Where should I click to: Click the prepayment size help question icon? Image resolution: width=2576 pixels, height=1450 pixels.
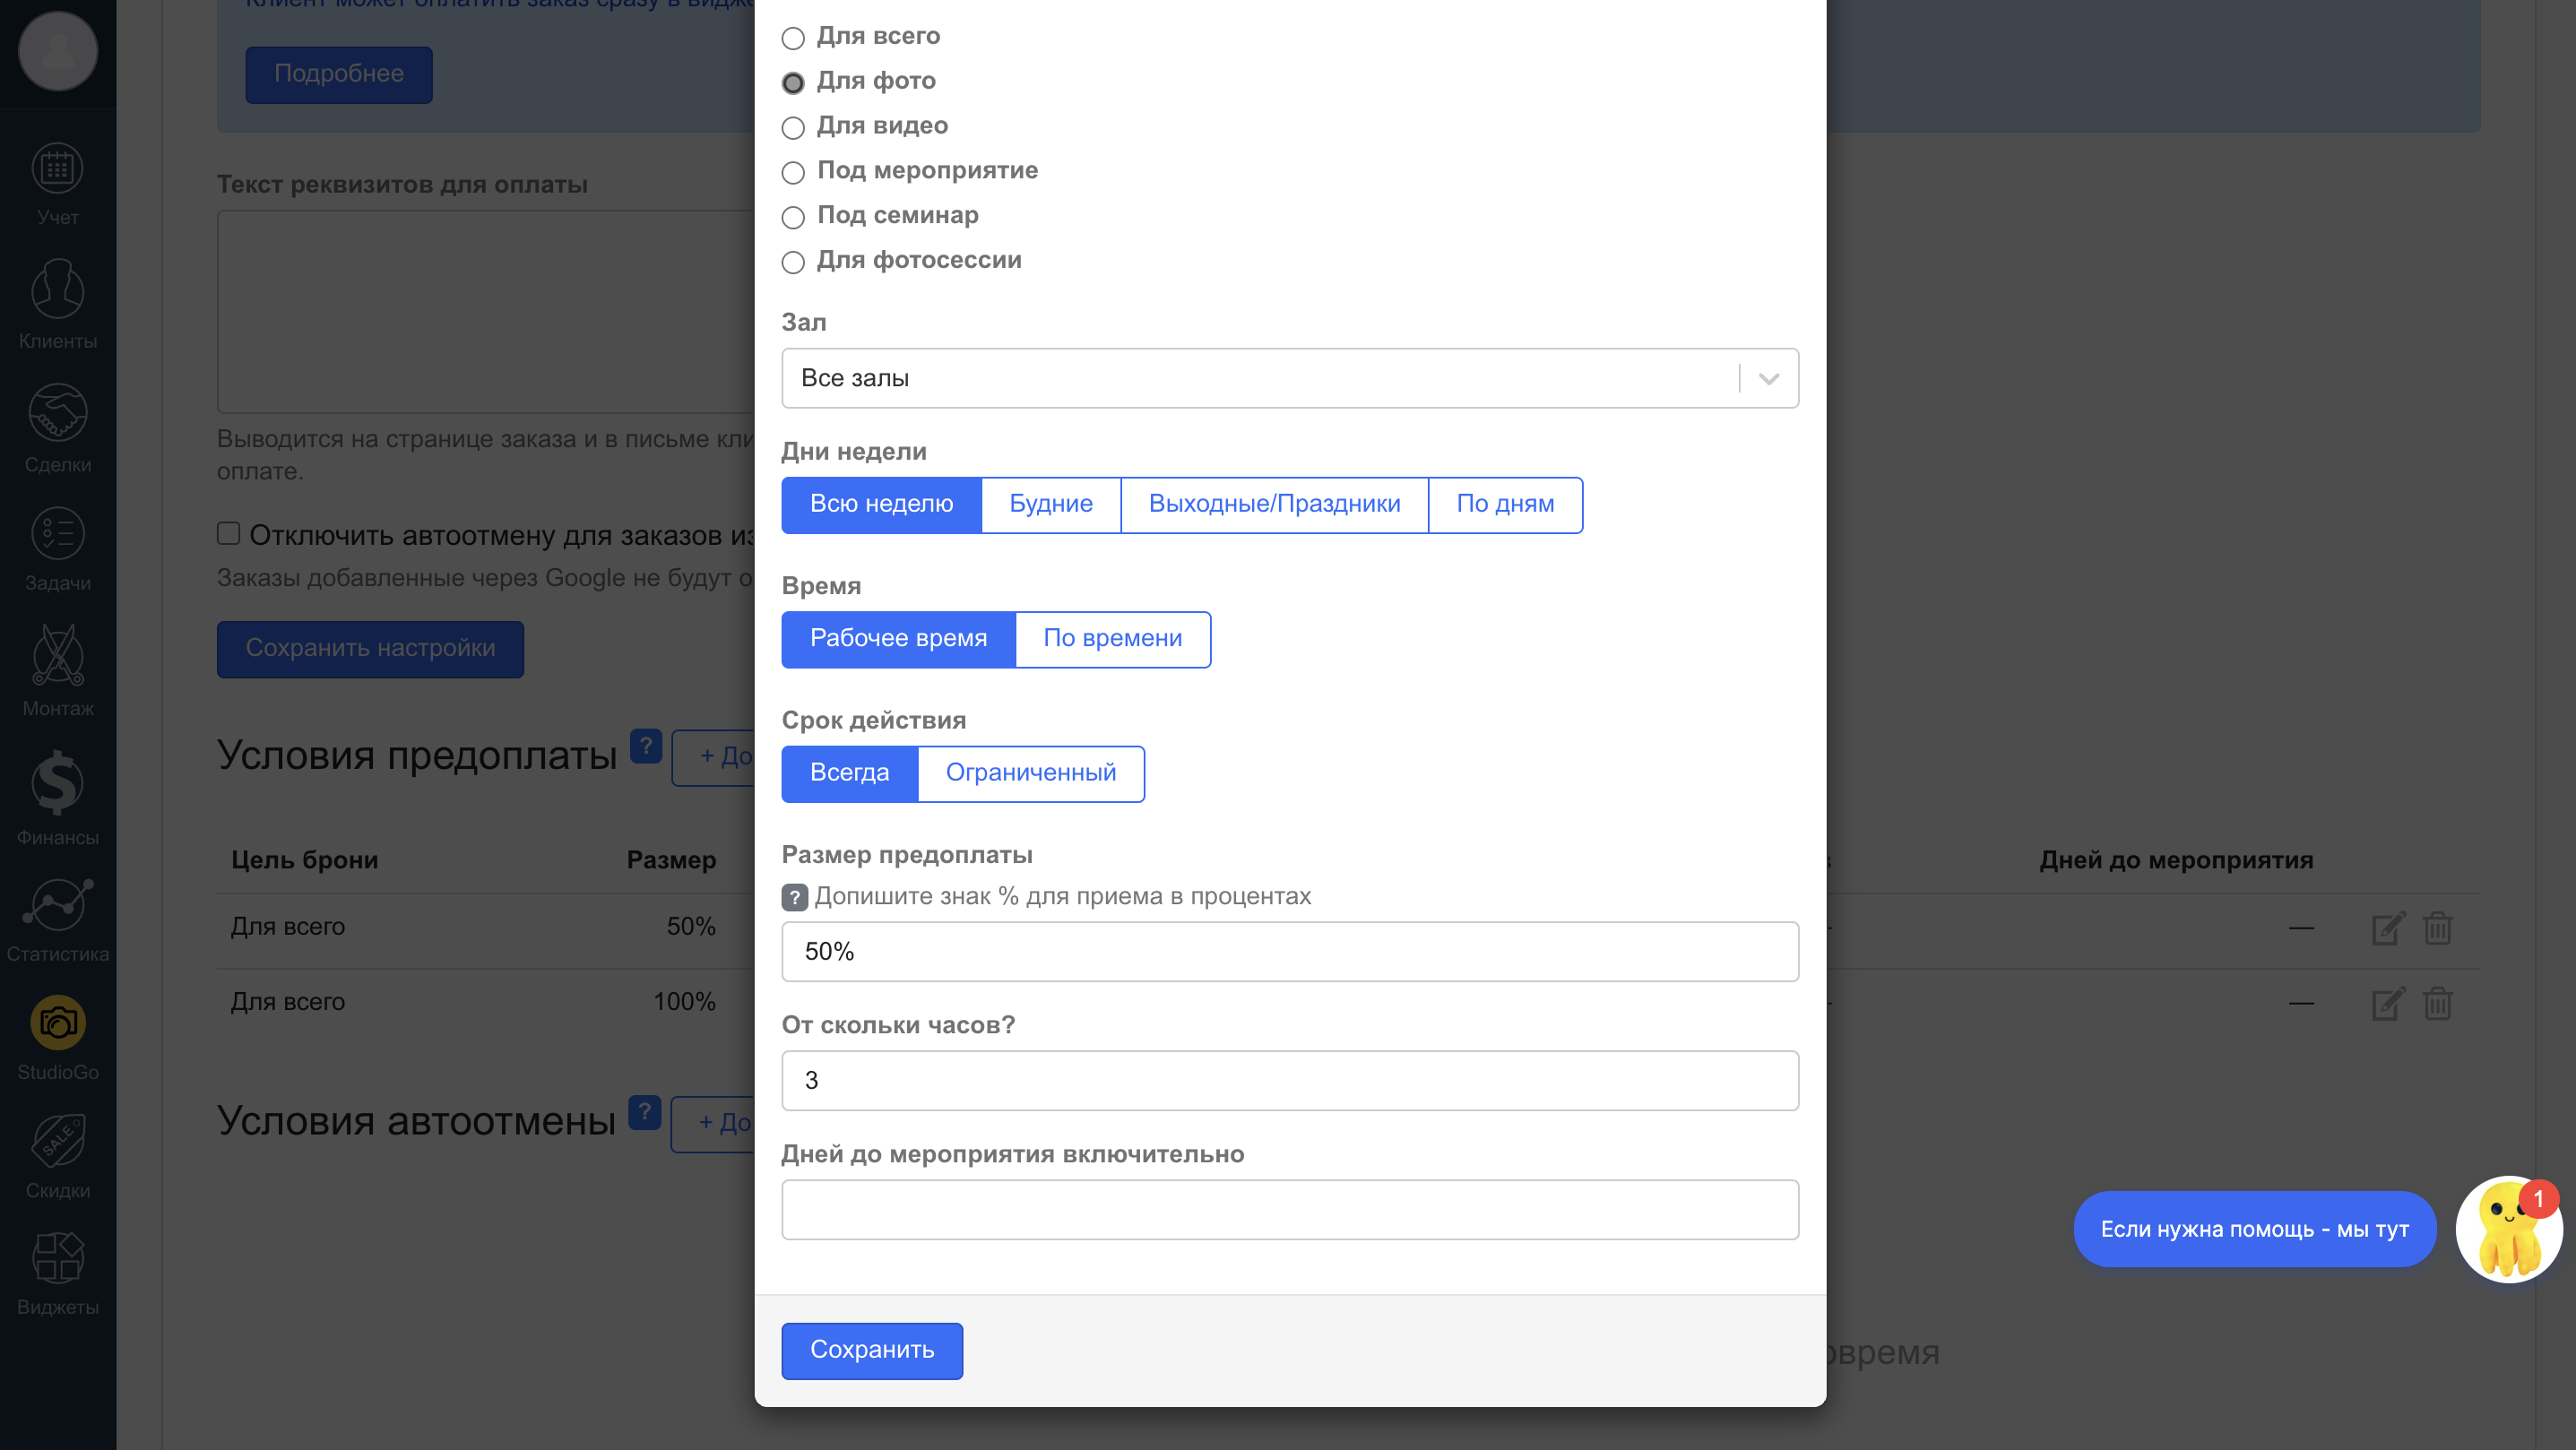tap(794, 897)
